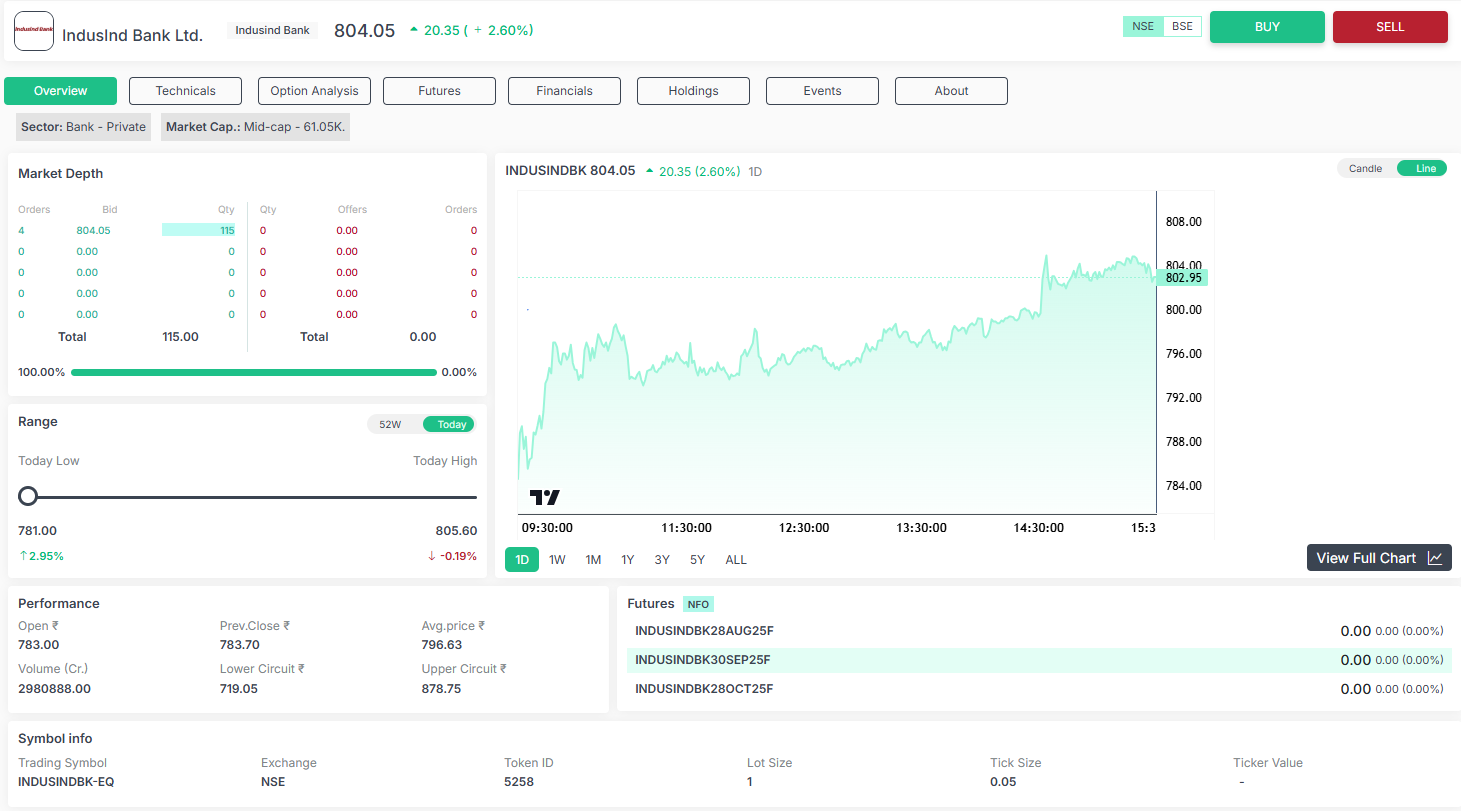Screen dimensions: 1461x811
Task: Click the Today High value 805.60
Action: pos(456,531)
